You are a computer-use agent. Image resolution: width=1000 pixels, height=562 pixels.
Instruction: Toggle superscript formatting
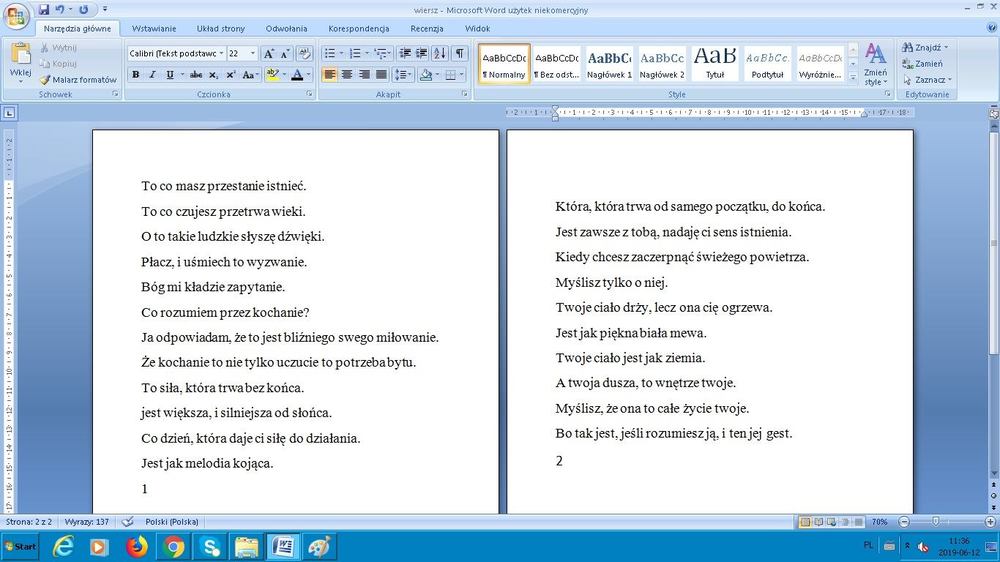tap(231, 75)
